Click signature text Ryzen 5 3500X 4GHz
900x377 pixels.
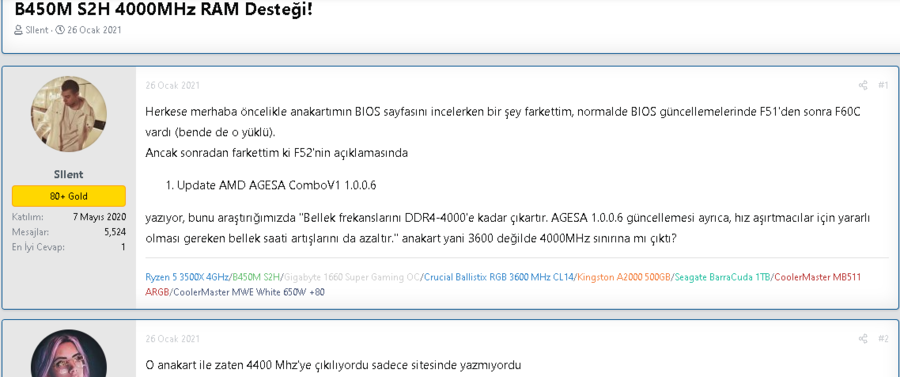tap(187, 277)
